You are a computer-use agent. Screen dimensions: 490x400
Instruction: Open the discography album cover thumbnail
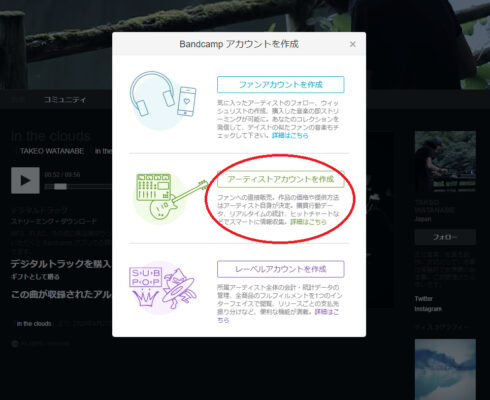[x=445, y=369]
